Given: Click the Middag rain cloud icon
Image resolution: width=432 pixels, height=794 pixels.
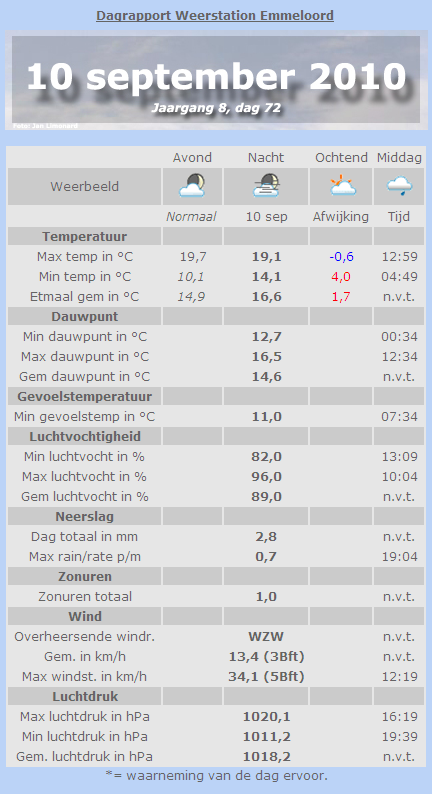Looking at the screenshot, I should coord(399,186).
